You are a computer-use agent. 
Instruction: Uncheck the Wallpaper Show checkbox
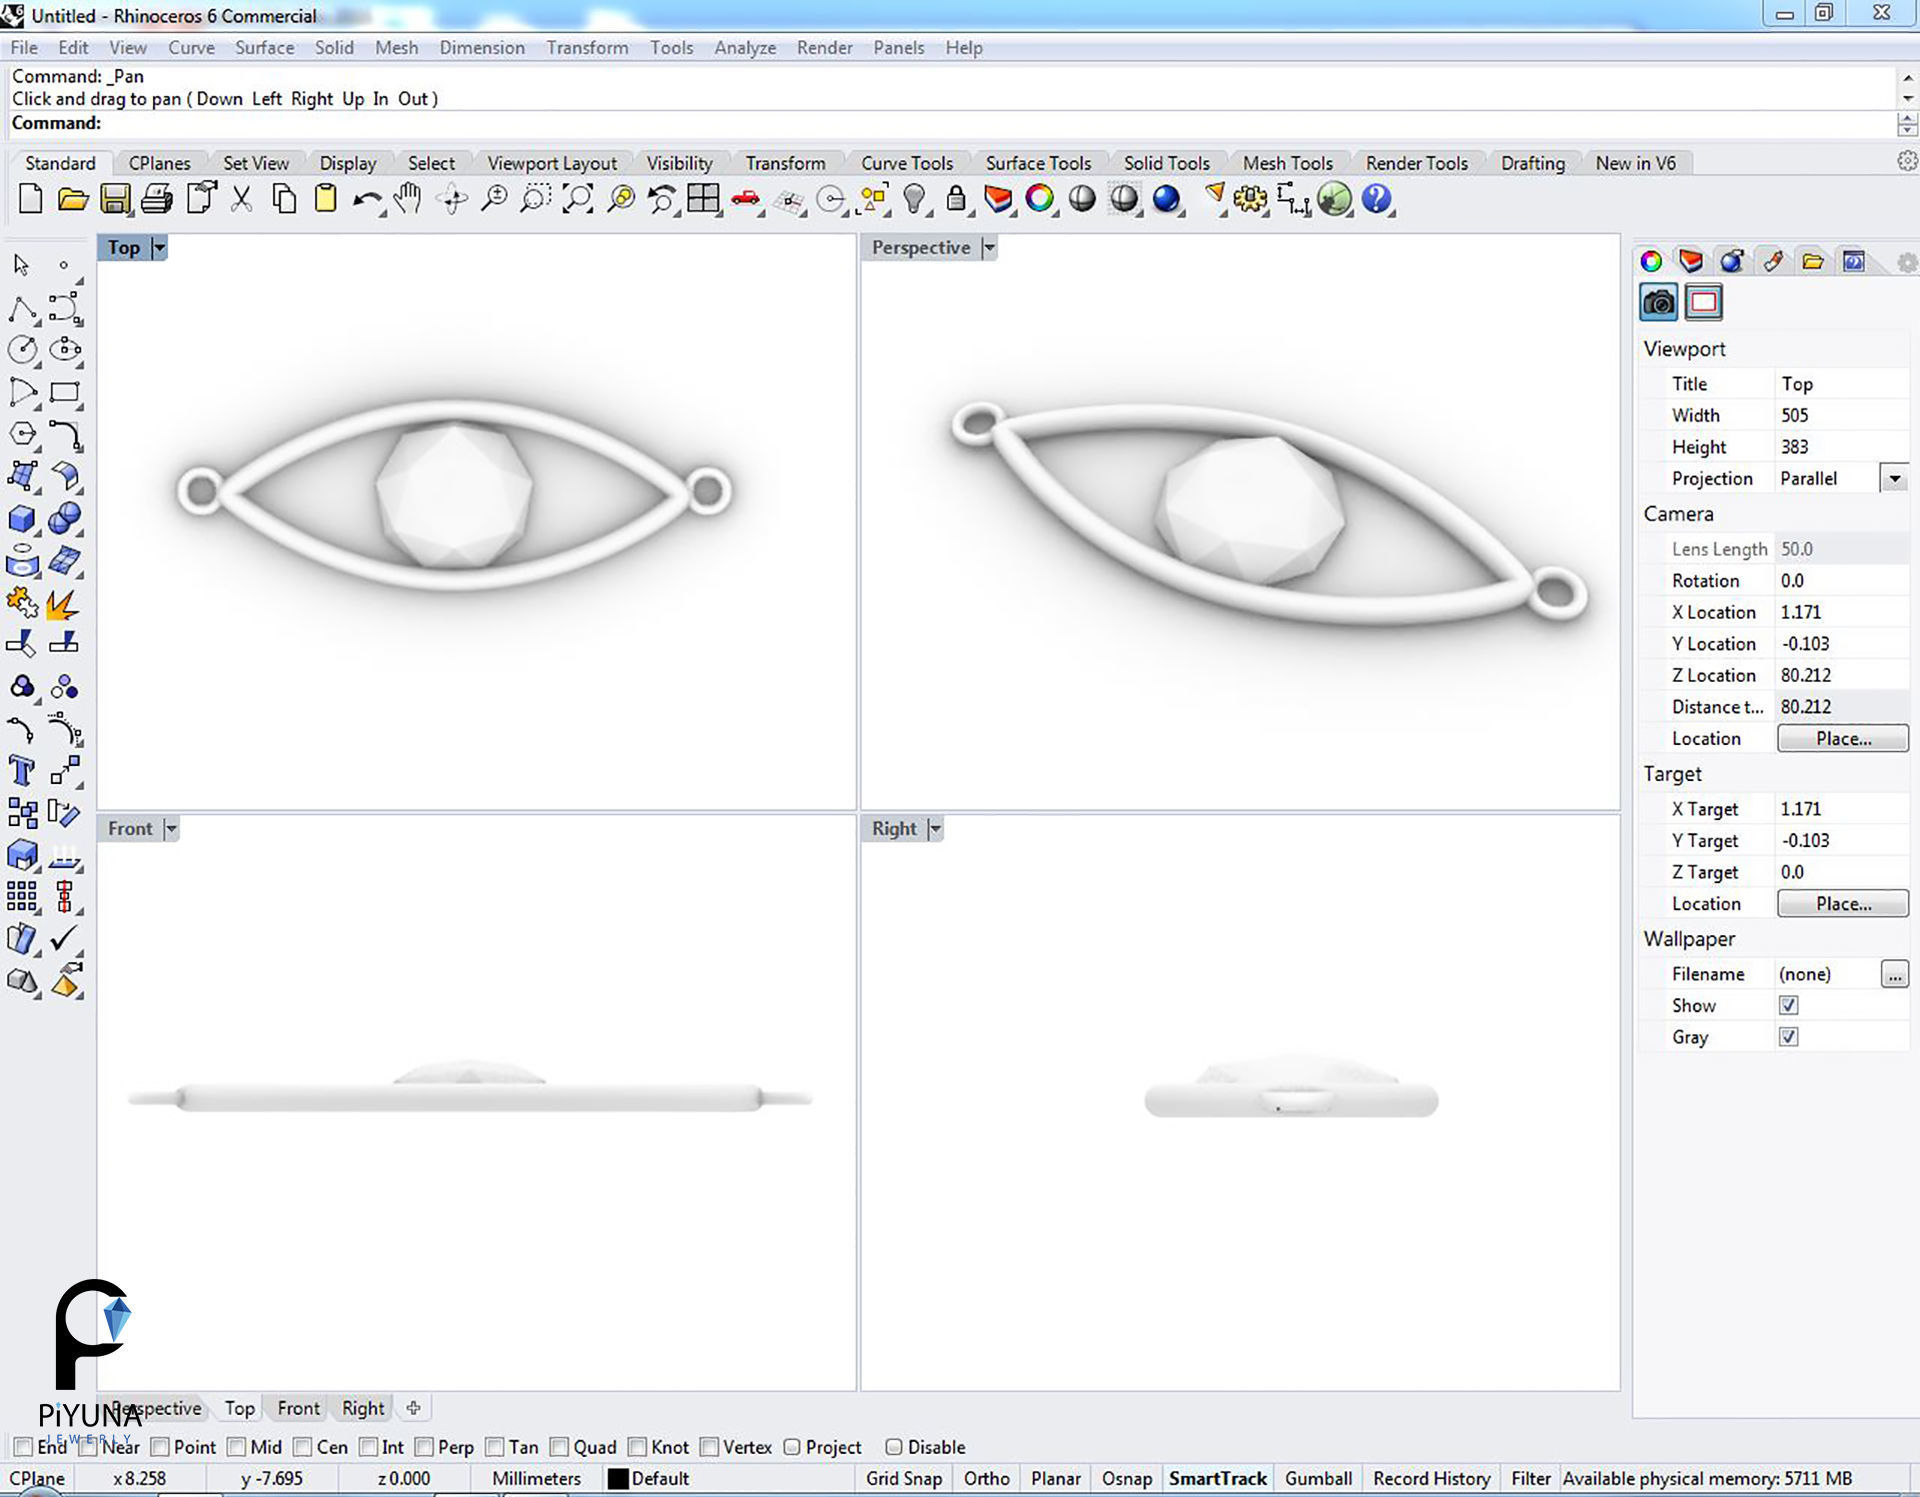click(1788, 1005)
